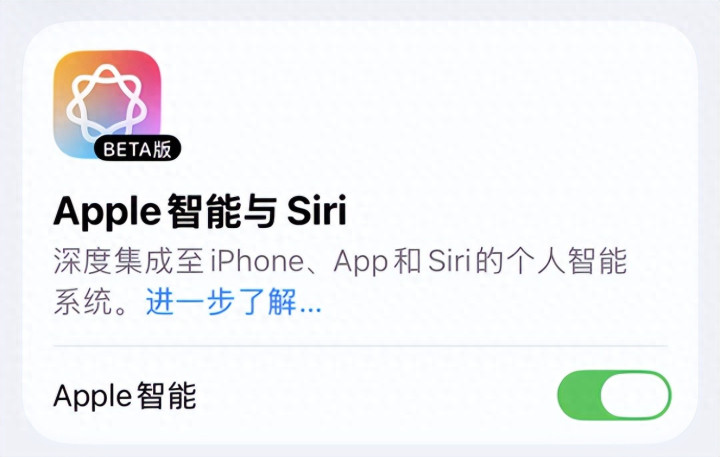Tap the 深度集成至 description text
The height and width of the screenshot is (457, 720).
pos(129,261)
